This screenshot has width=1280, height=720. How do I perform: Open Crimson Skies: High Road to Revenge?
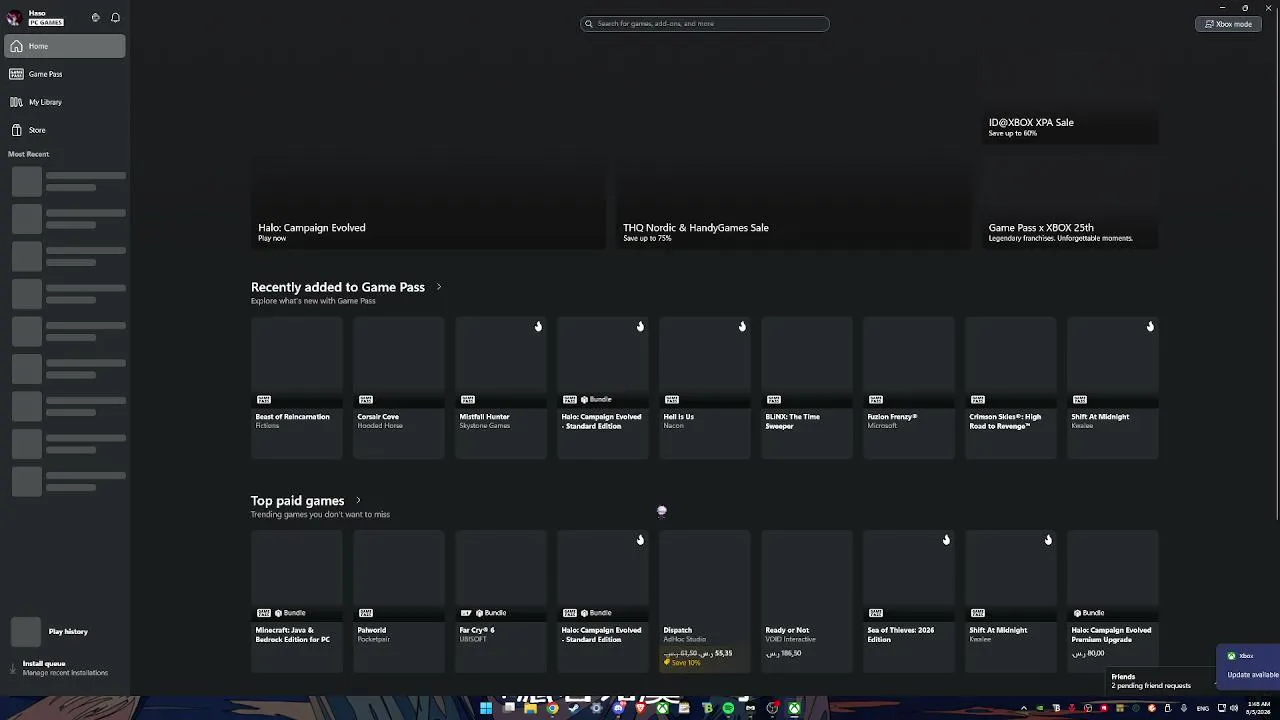(x=1011, y=388)
